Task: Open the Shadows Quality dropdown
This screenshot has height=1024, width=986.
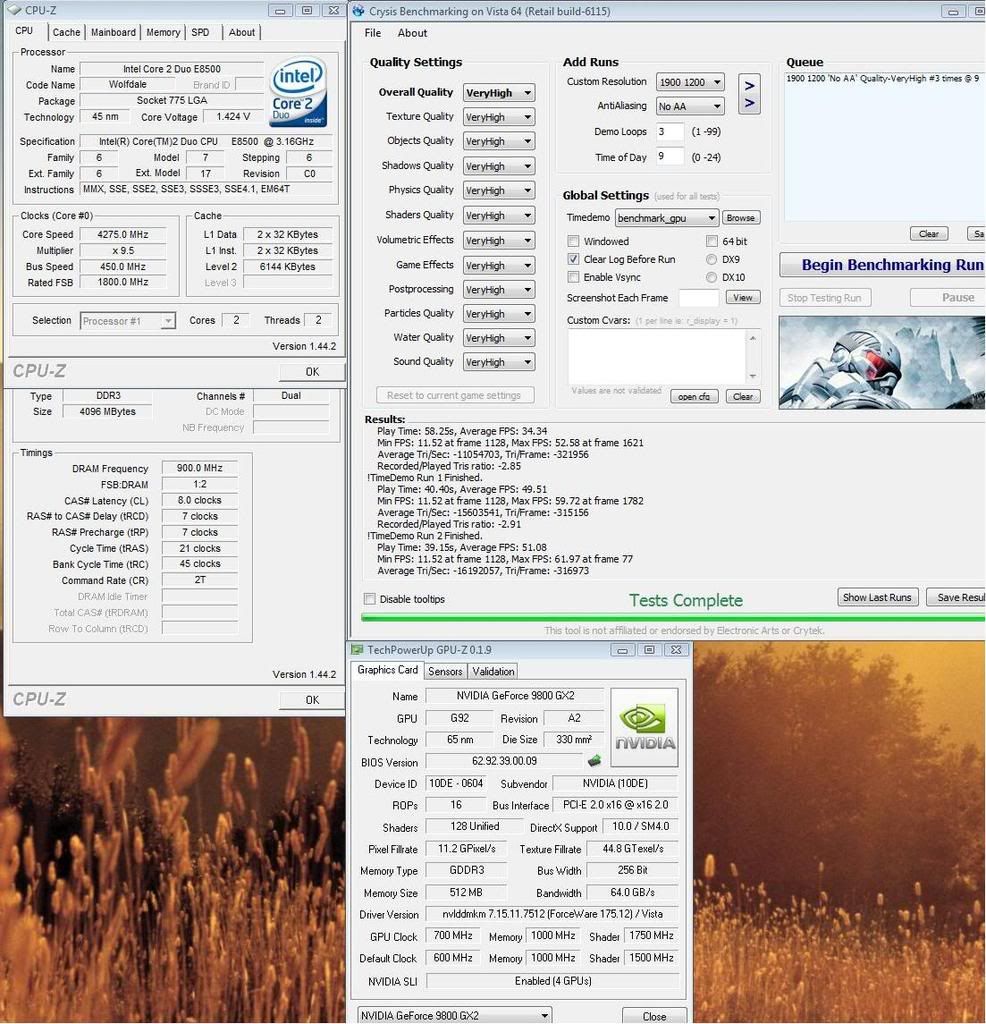Action: pos(499,166)
